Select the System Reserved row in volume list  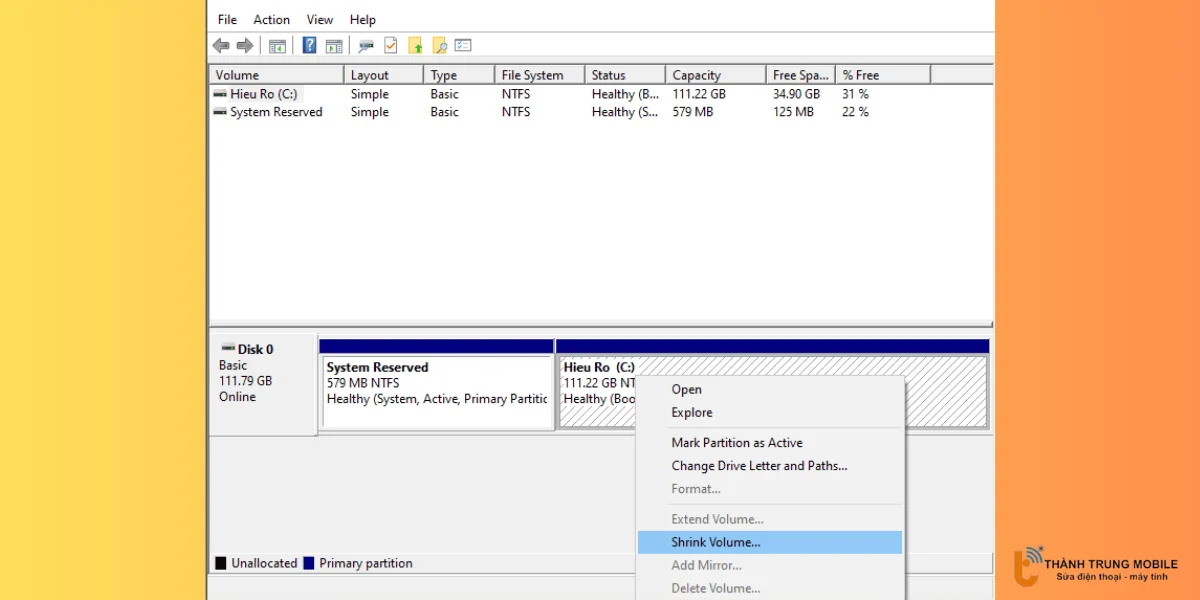coord(275,112)
